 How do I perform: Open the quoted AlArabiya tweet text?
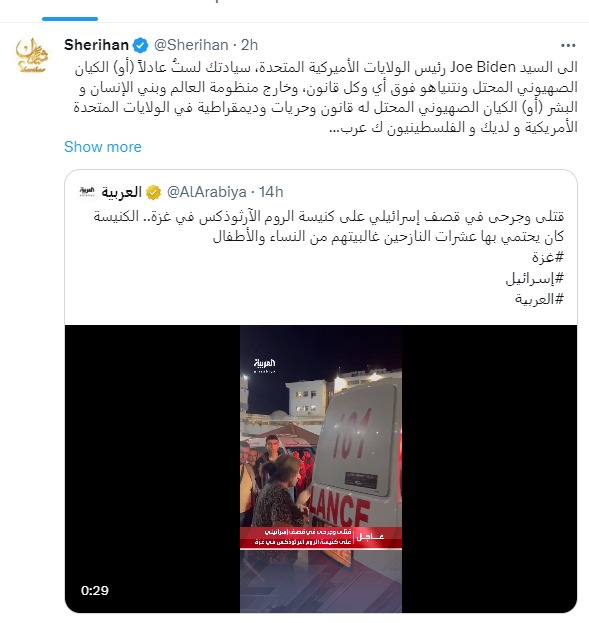click(x=329, y=226)
